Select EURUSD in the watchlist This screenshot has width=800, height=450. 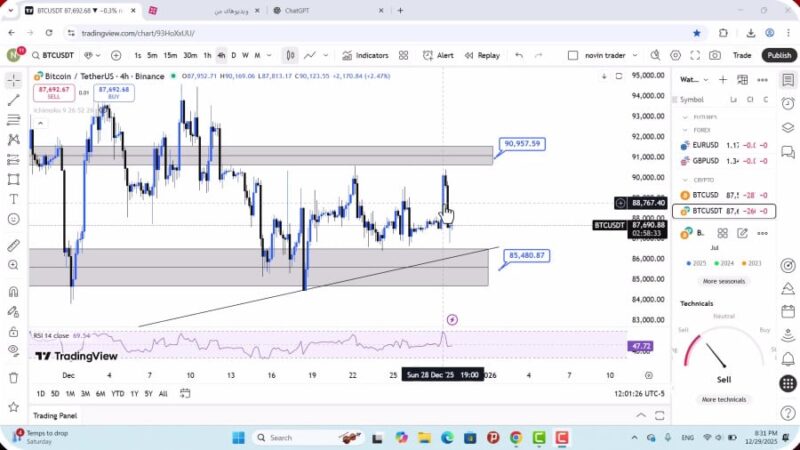[705, 145]
